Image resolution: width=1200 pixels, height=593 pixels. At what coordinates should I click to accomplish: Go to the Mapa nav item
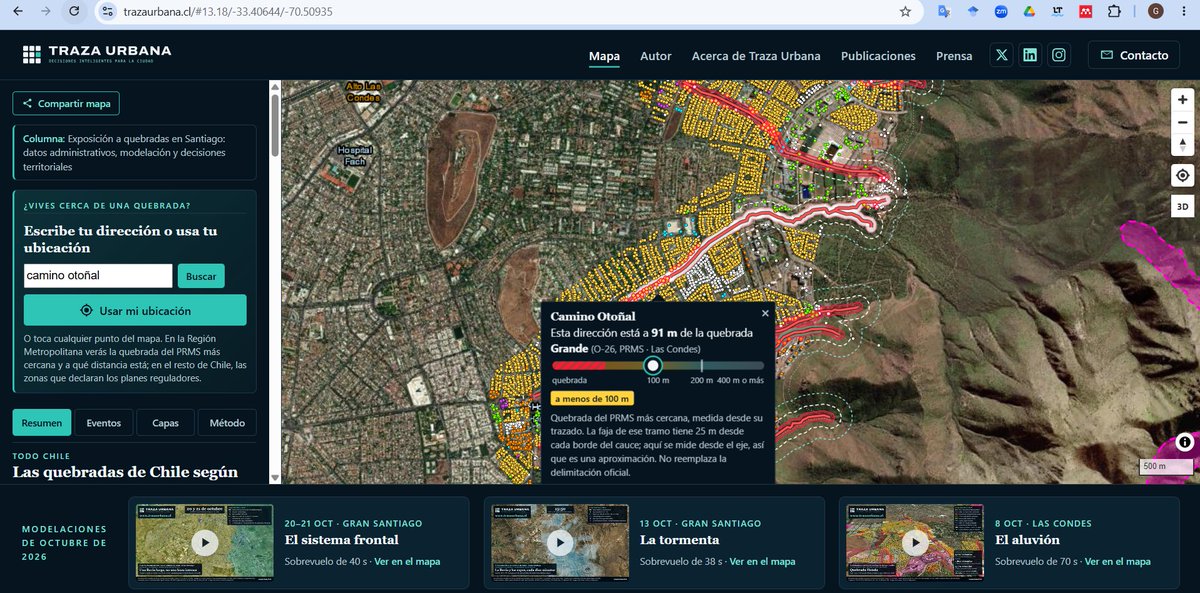click(605, 56)
